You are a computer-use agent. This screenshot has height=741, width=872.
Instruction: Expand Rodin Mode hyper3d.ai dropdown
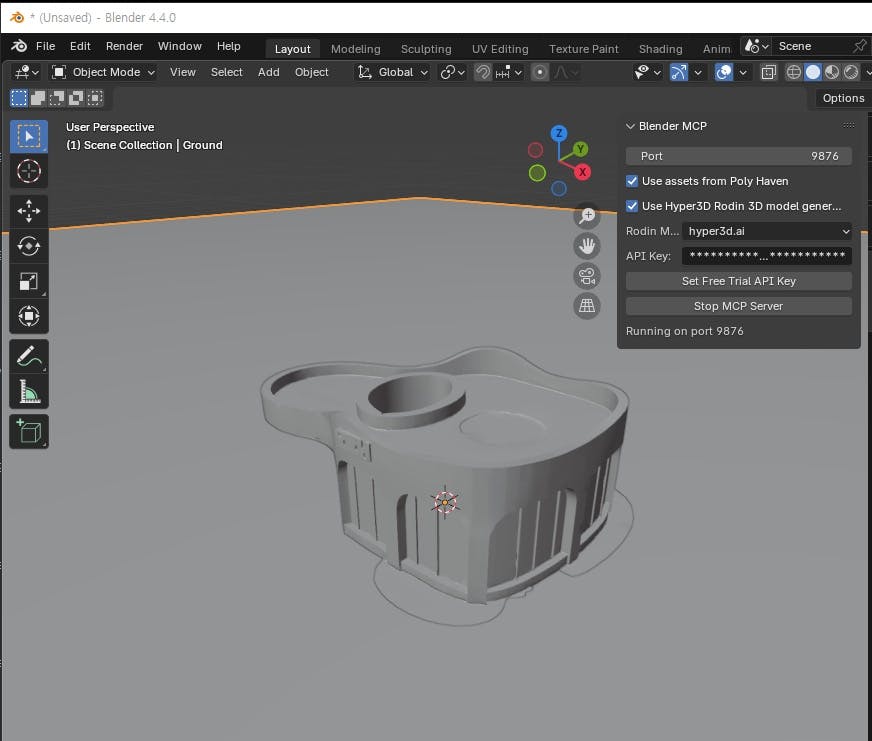click(x=767, y=231)
